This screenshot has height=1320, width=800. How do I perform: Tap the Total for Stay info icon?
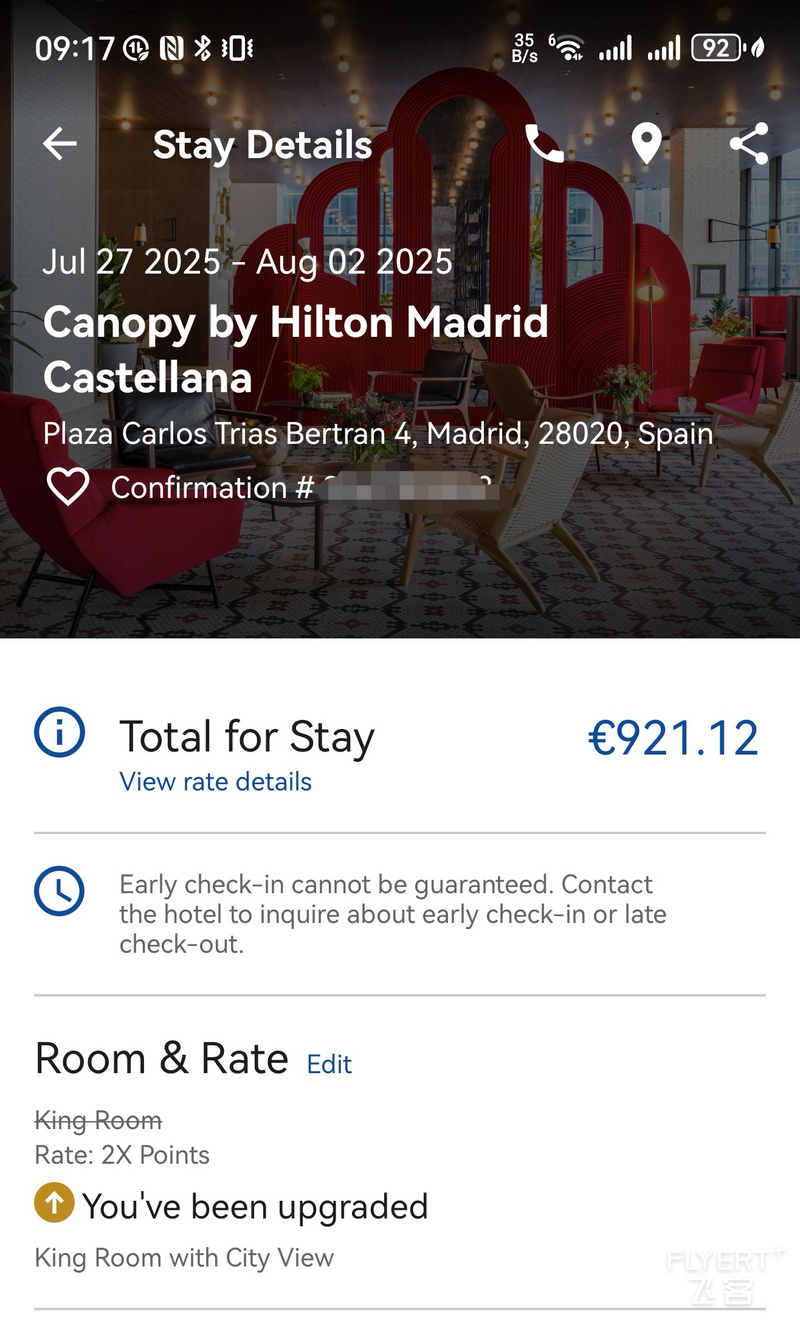pyautogui.click(x=59, y=734)
